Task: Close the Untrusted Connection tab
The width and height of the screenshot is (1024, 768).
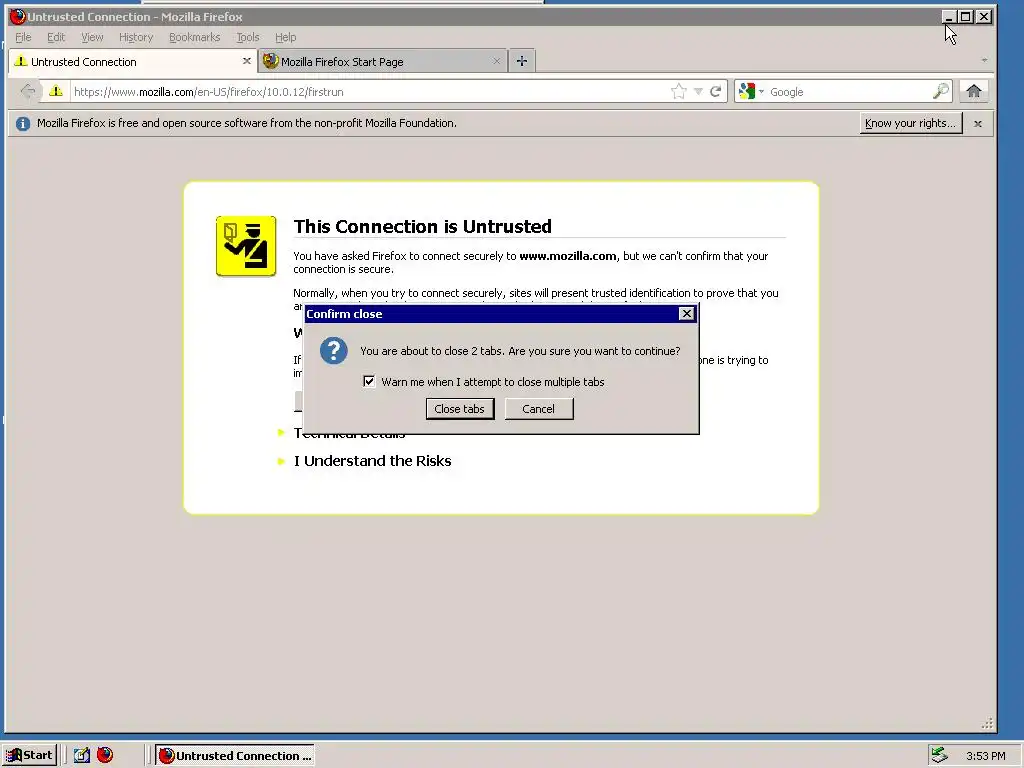Action: coord(247,61)
